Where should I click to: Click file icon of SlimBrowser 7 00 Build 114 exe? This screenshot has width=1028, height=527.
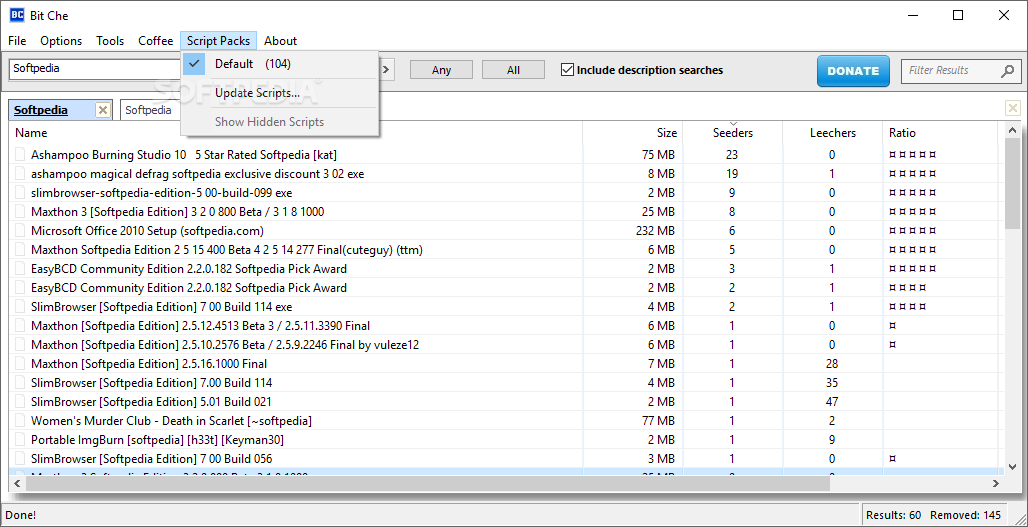[x=20, y=307]
